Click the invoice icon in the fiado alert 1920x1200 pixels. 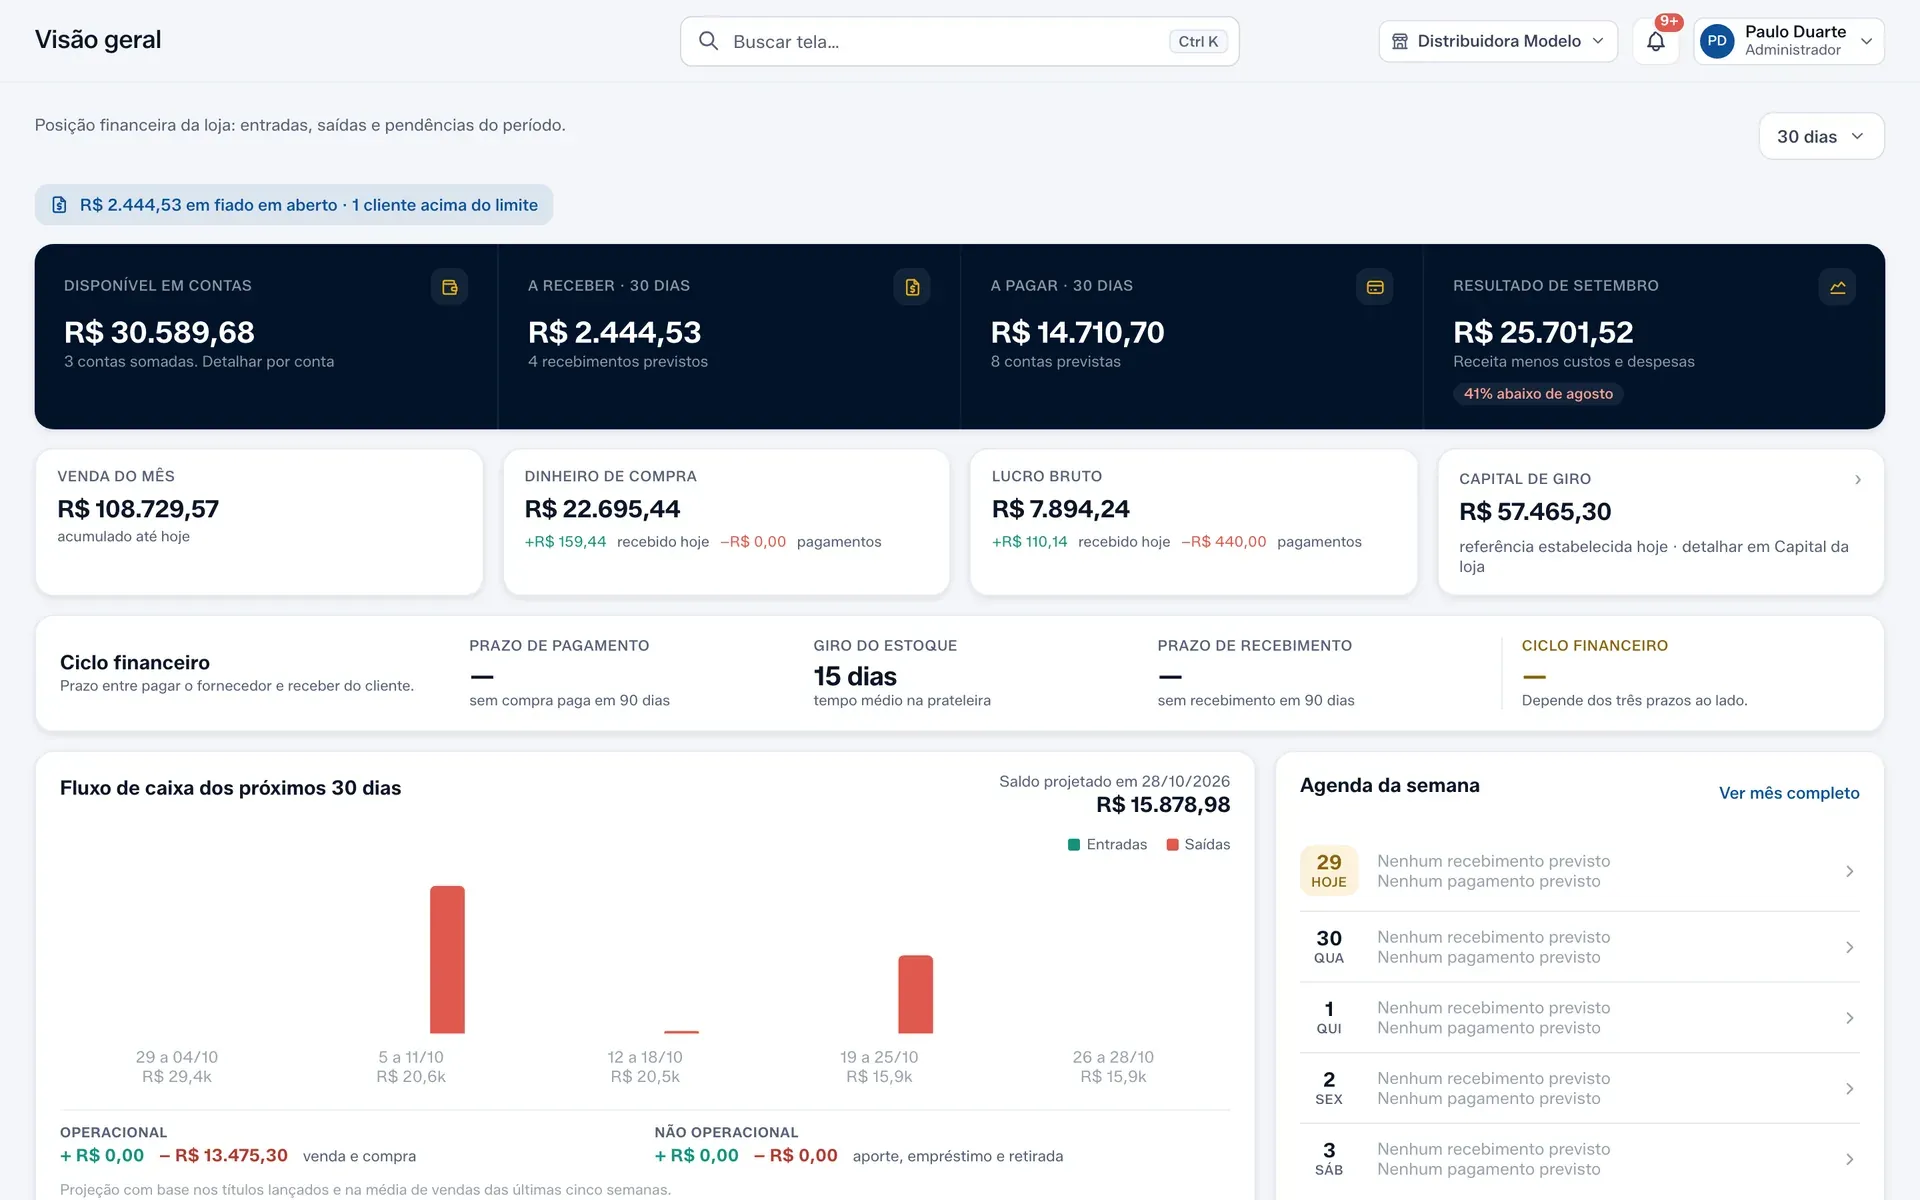click(x=59, y=205)
